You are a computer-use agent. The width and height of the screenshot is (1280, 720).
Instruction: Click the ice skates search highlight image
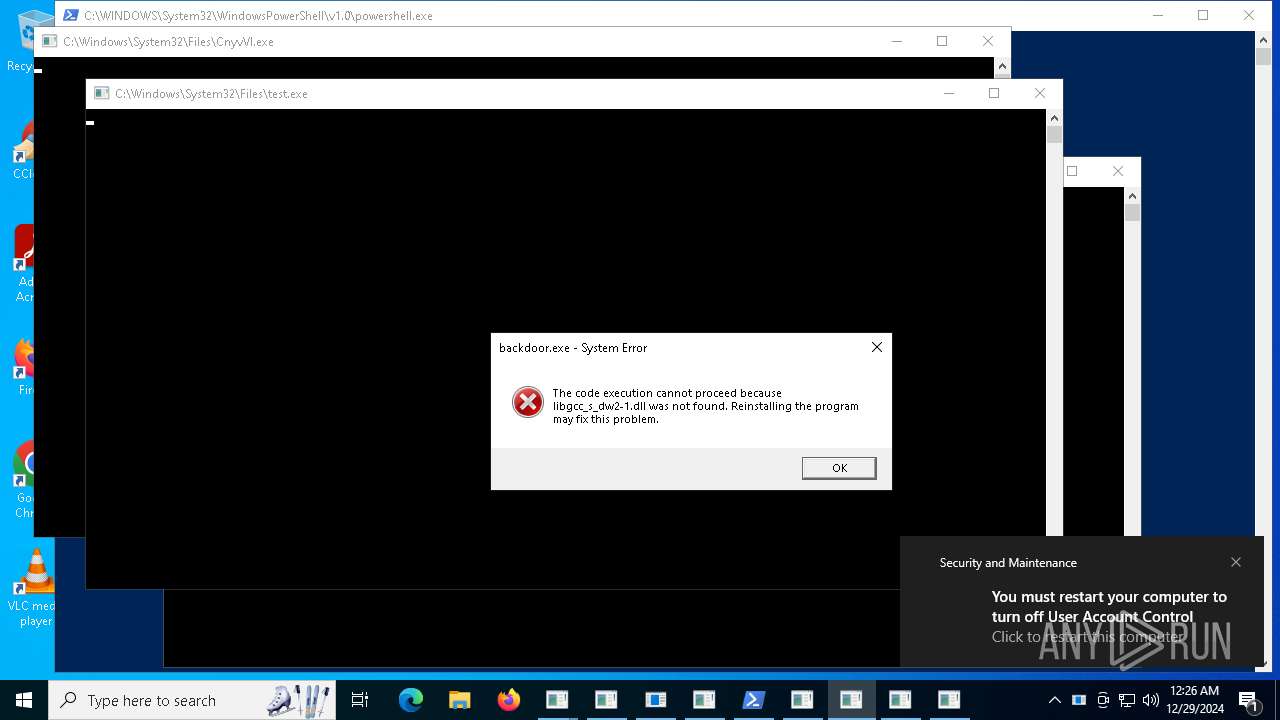click(299, 700)
